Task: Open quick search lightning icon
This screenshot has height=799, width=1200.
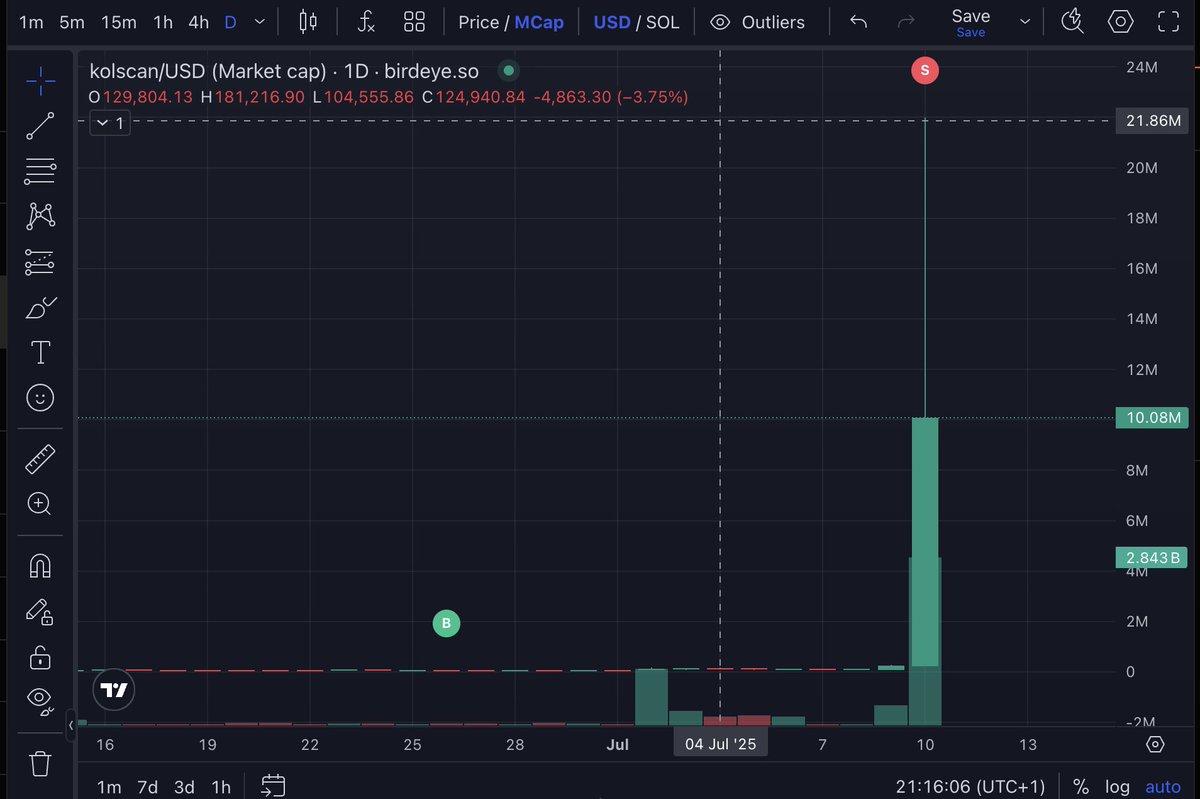Action: 1073,21
